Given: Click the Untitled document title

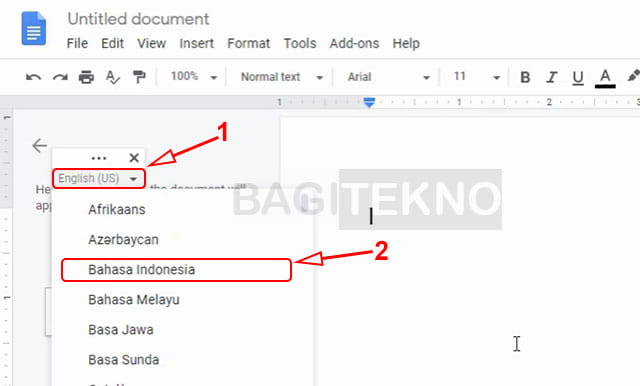Looking at the screenshot, I should point(138,19).
